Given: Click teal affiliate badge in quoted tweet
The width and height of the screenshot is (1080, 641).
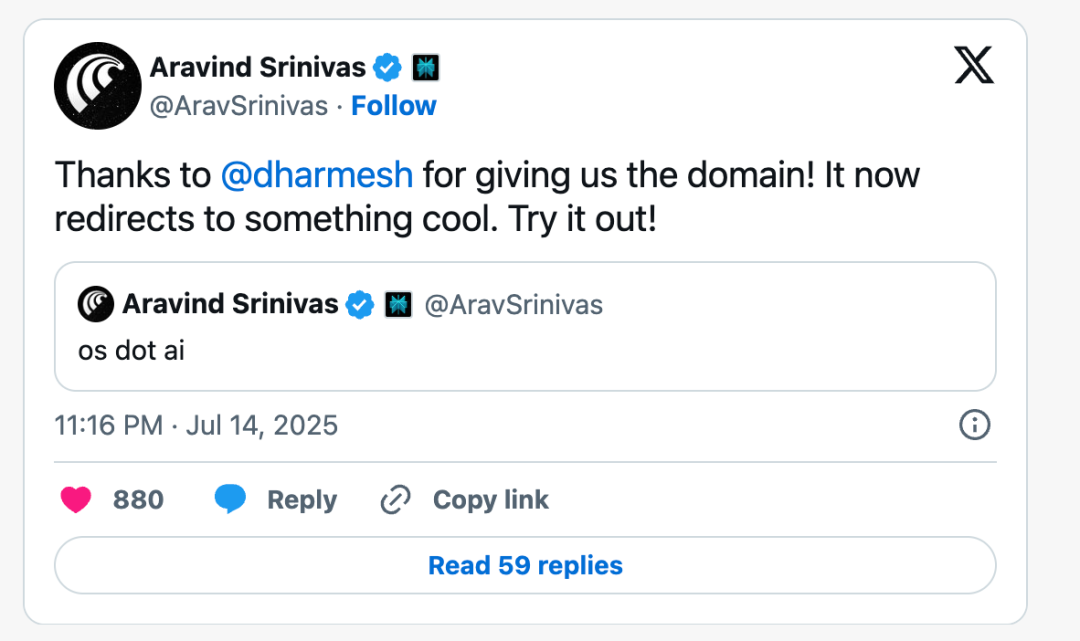Looking at the screenshot, I should point(398,304).
